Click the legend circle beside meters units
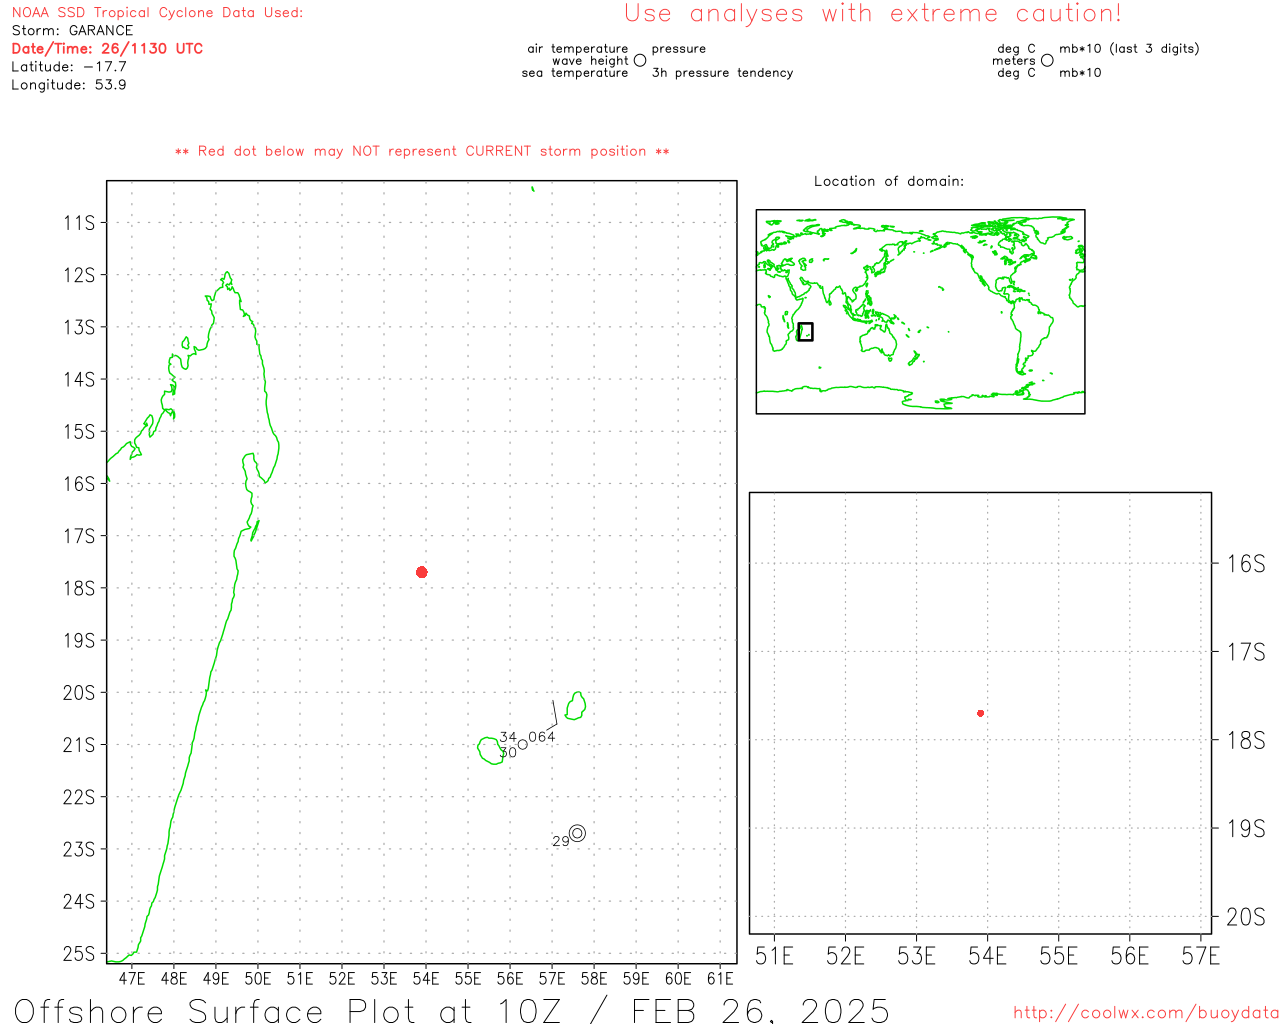 pyautogui.click(x=1047, y=61)
